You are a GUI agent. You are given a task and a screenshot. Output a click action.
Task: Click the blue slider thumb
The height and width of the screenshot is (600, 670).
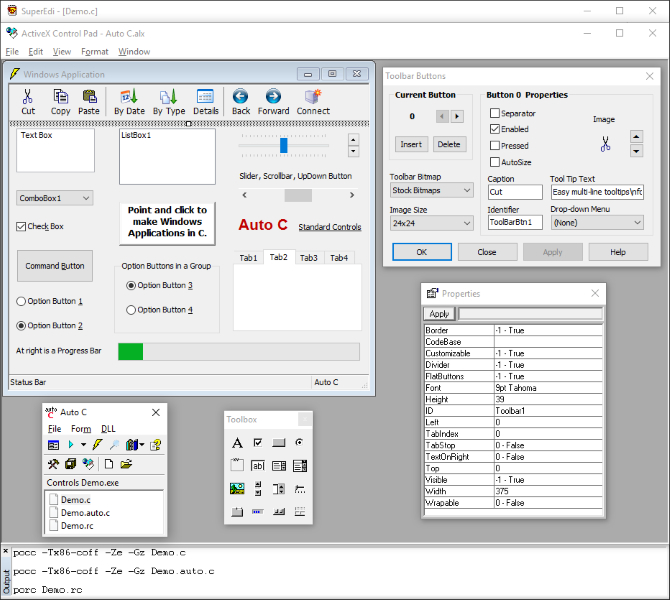283,146
